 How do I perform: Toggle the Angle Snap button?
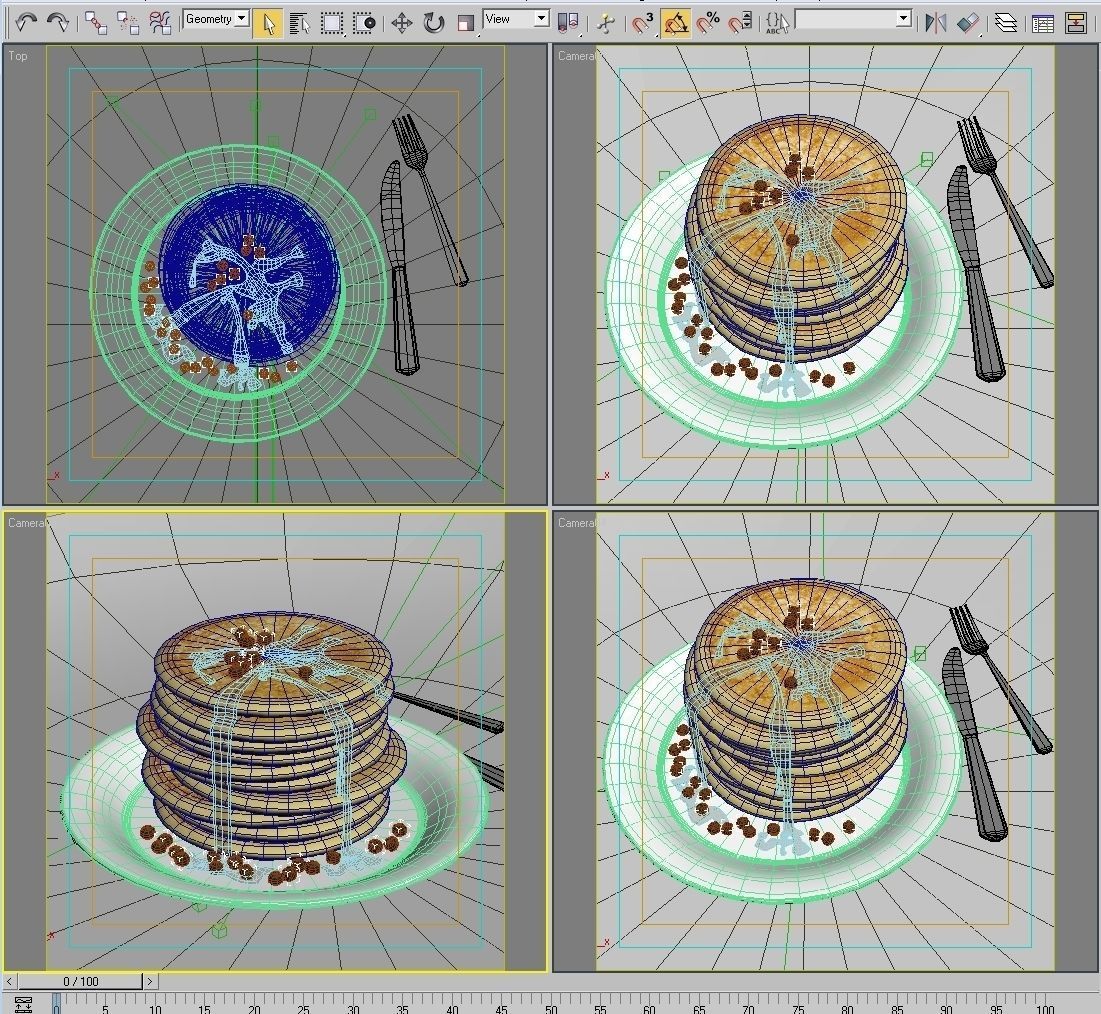(675, 24)
